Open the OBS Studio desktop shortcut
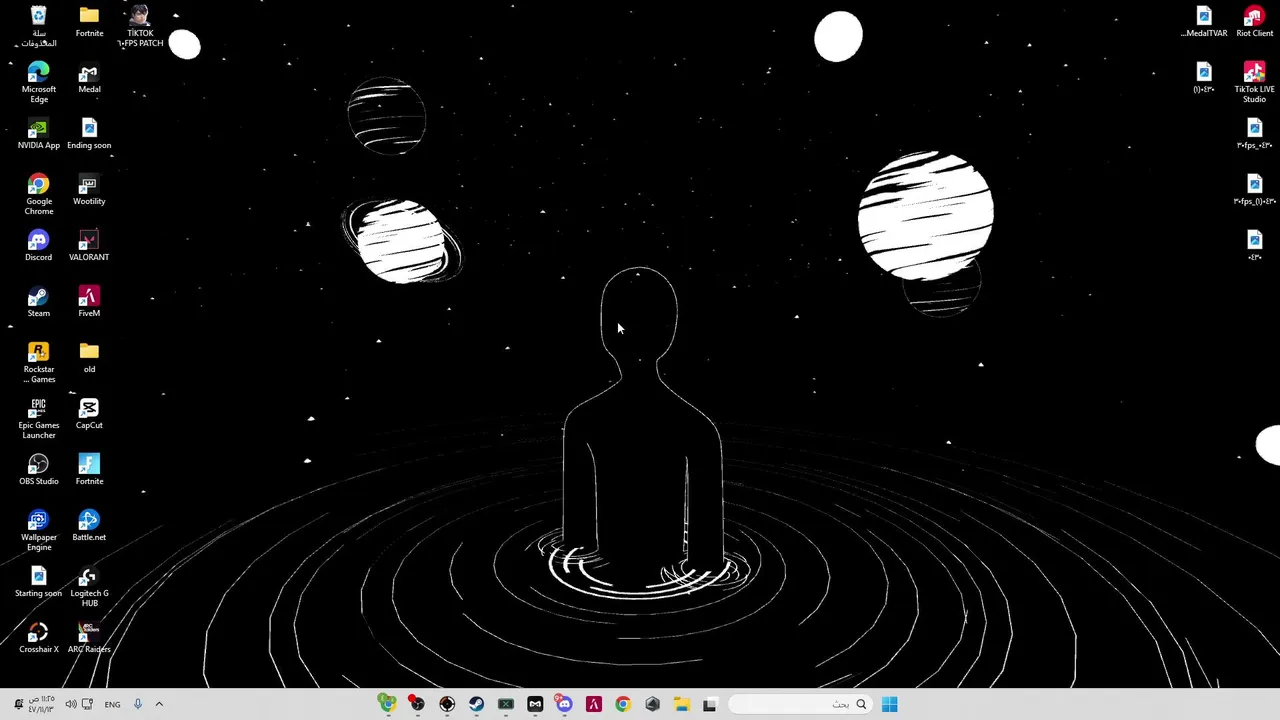This screenshot has width=1280, height=720. (38, 470)
